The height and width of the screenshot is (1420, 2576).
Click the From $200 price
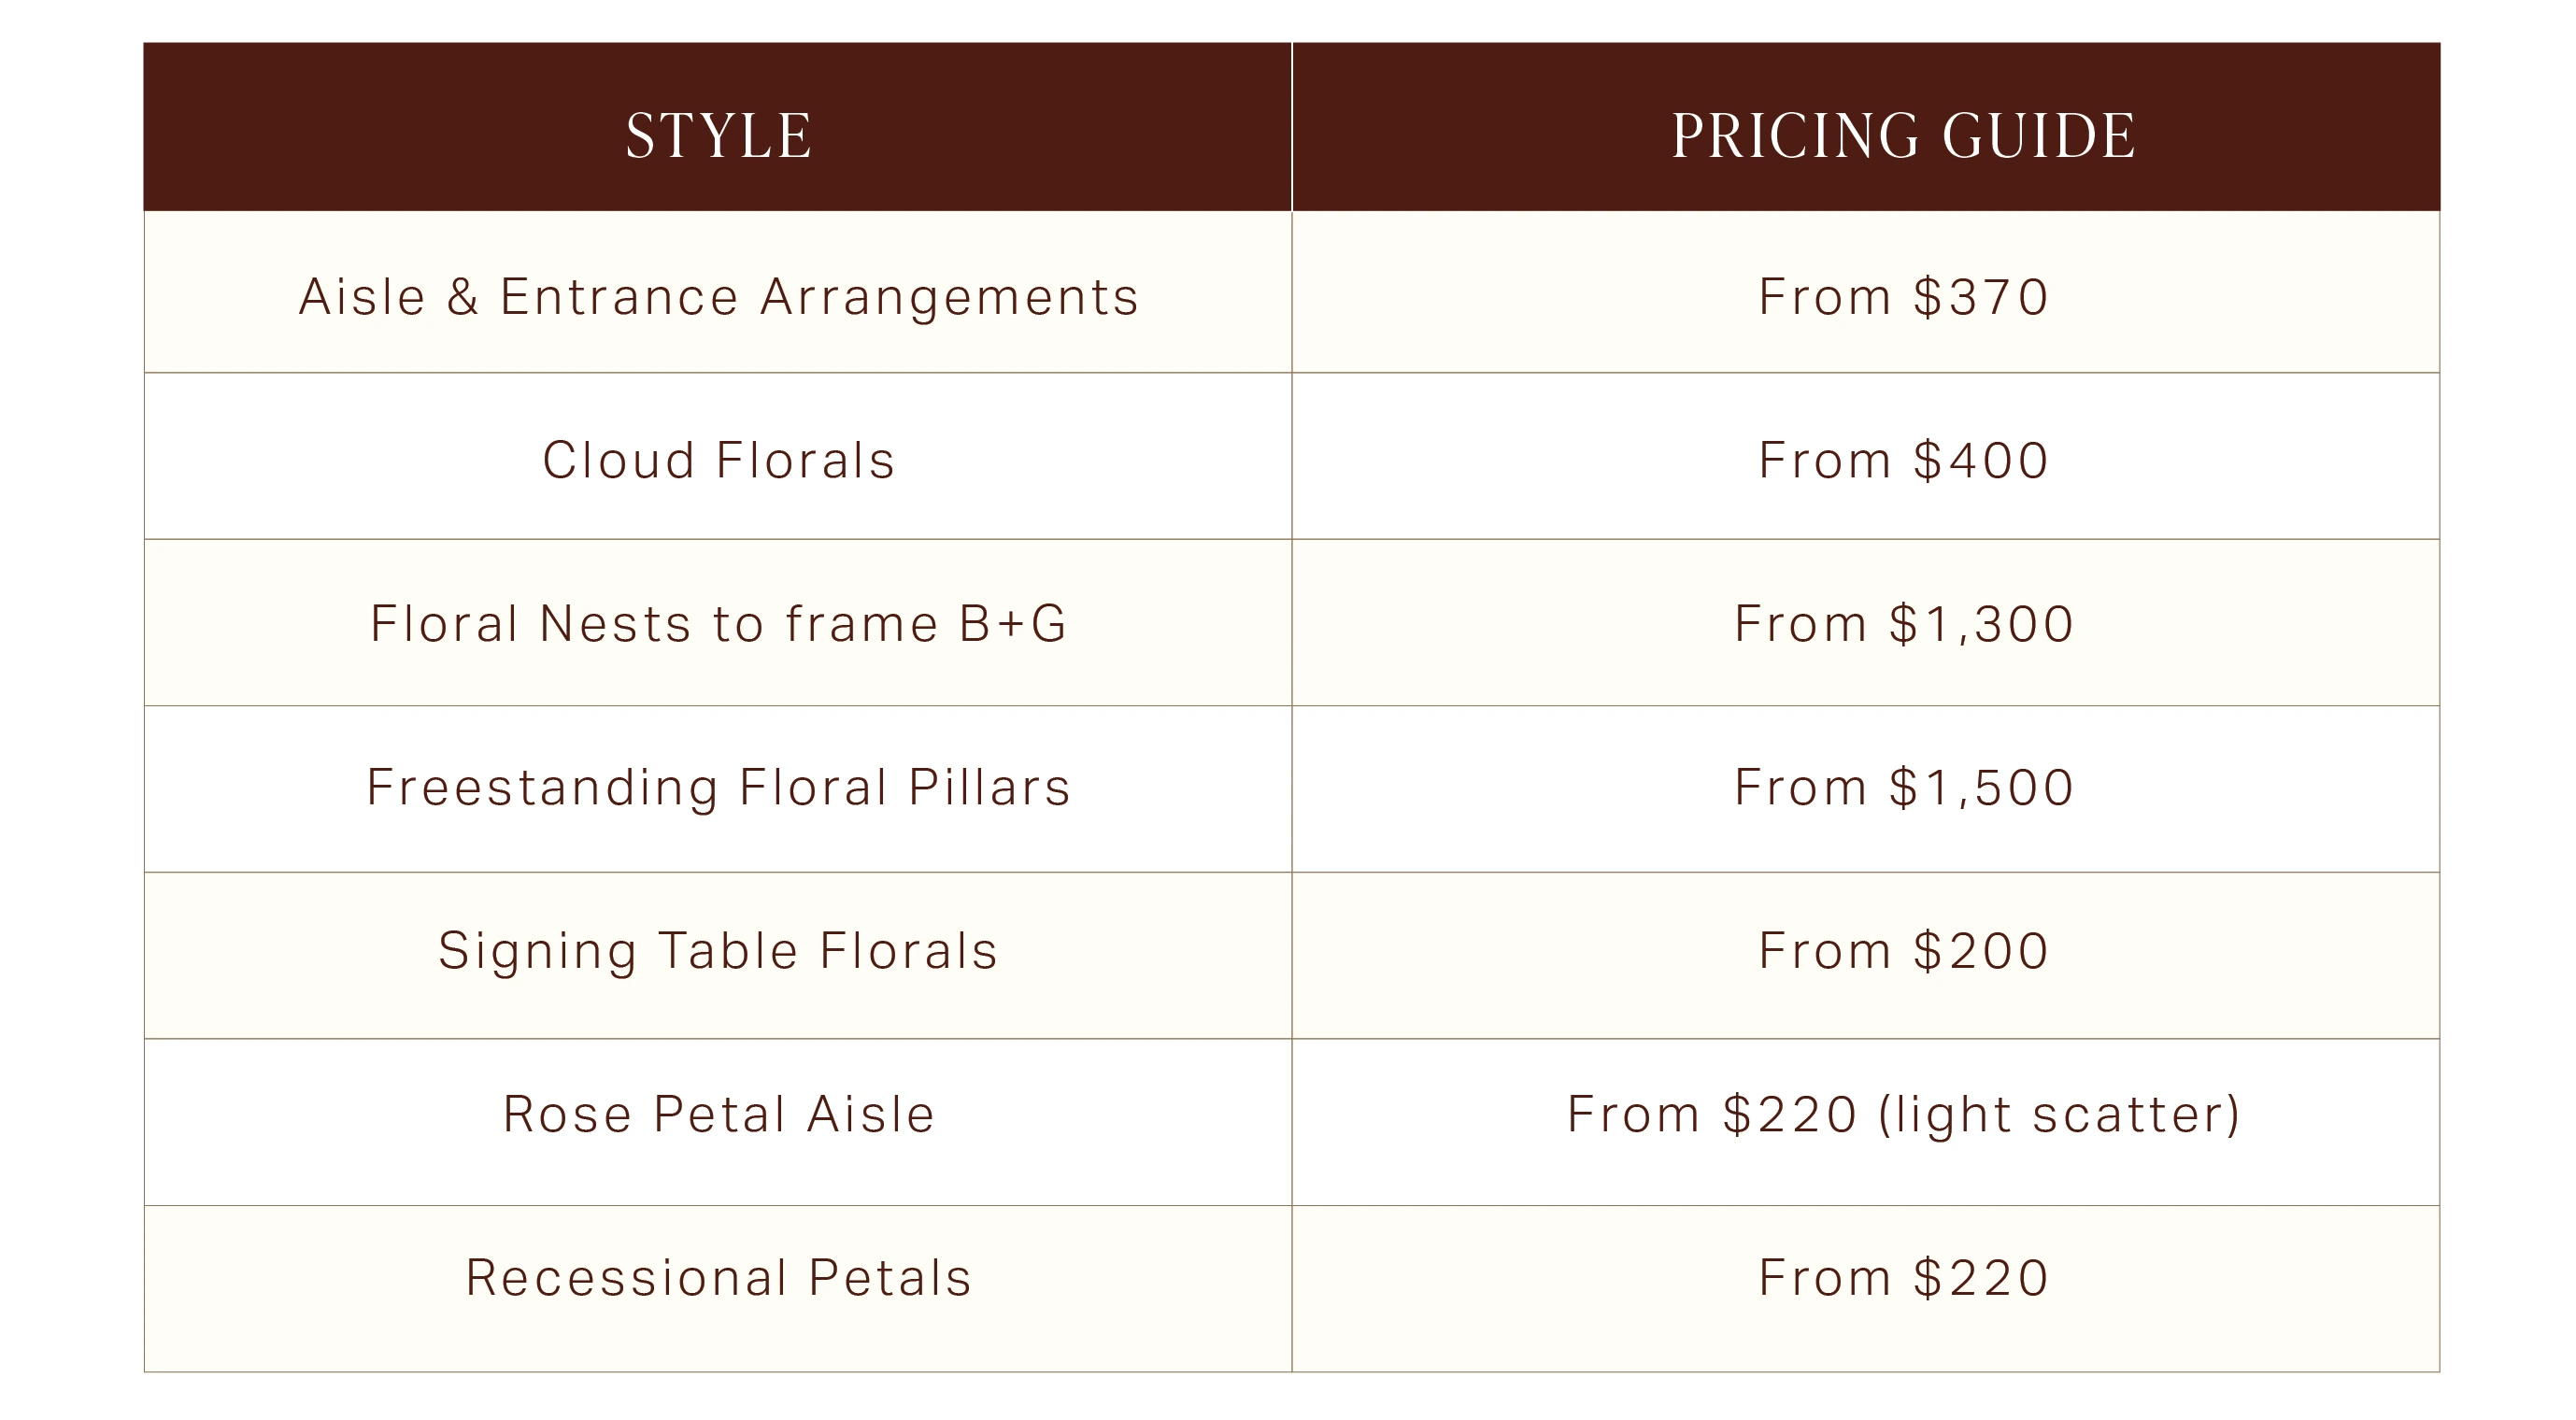click(x=1903, y=950)
